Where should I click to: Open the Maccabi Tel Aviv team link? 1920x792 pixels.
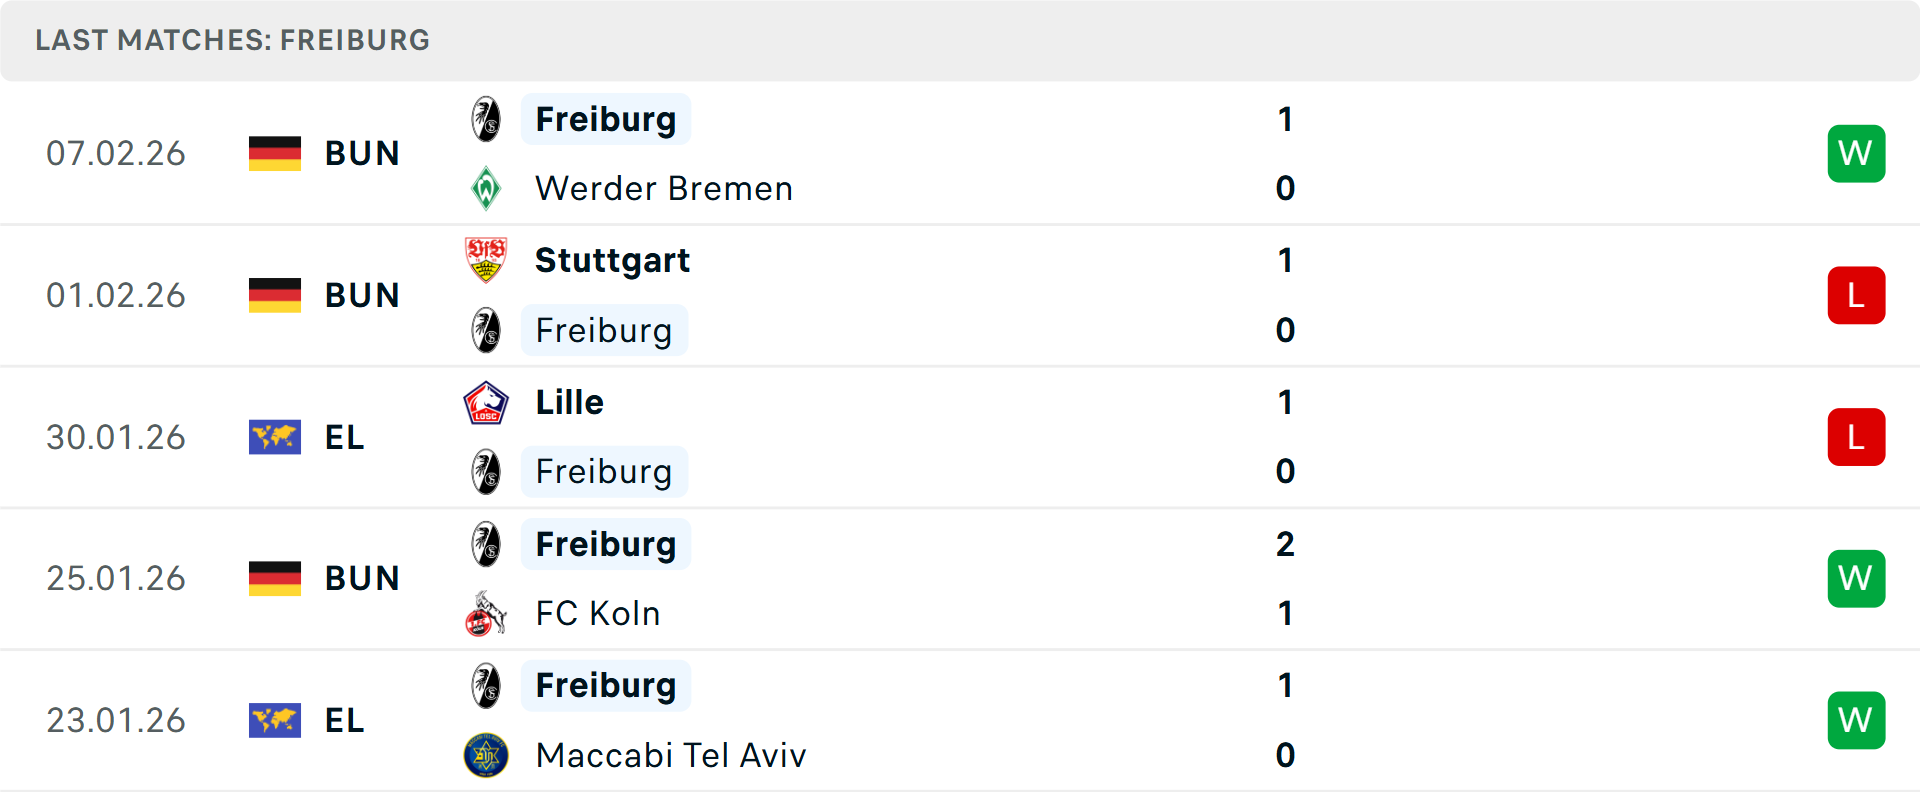pos(671,755)
